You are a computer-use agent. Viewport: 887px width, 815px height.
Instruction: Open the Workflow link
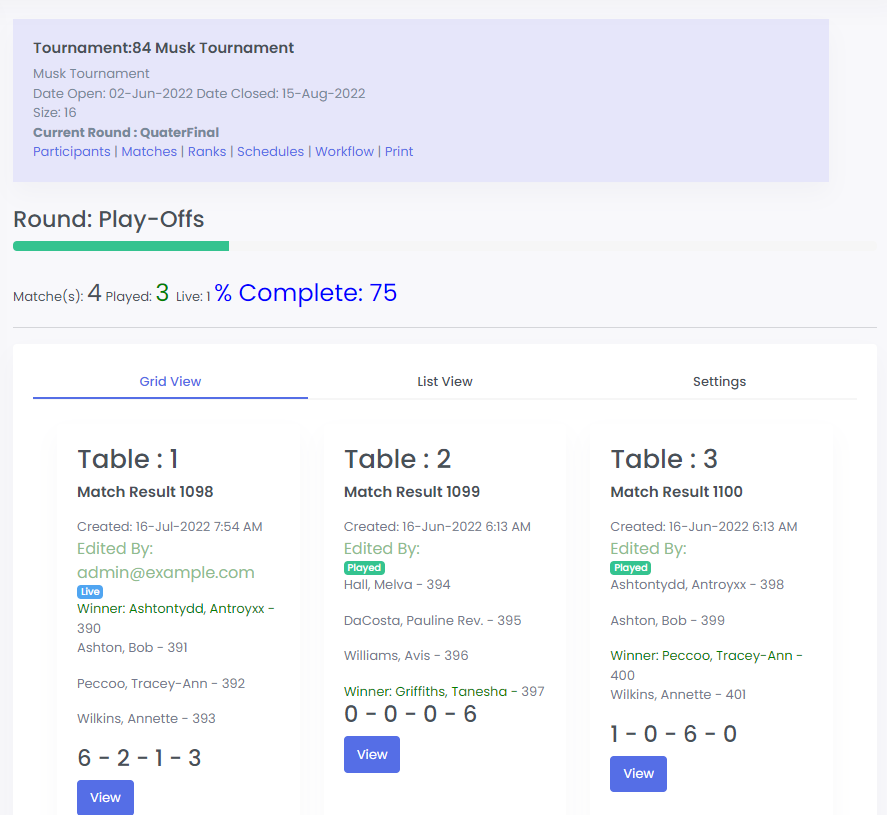tap(344, 152)
